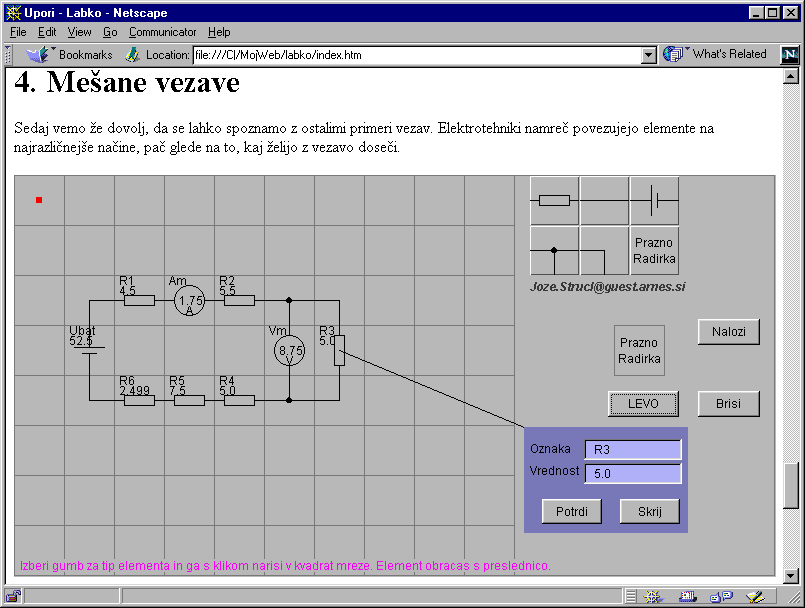
Task: Toggle the LEVO direction button
Action: pyautogui.click(x=643, y=403)
